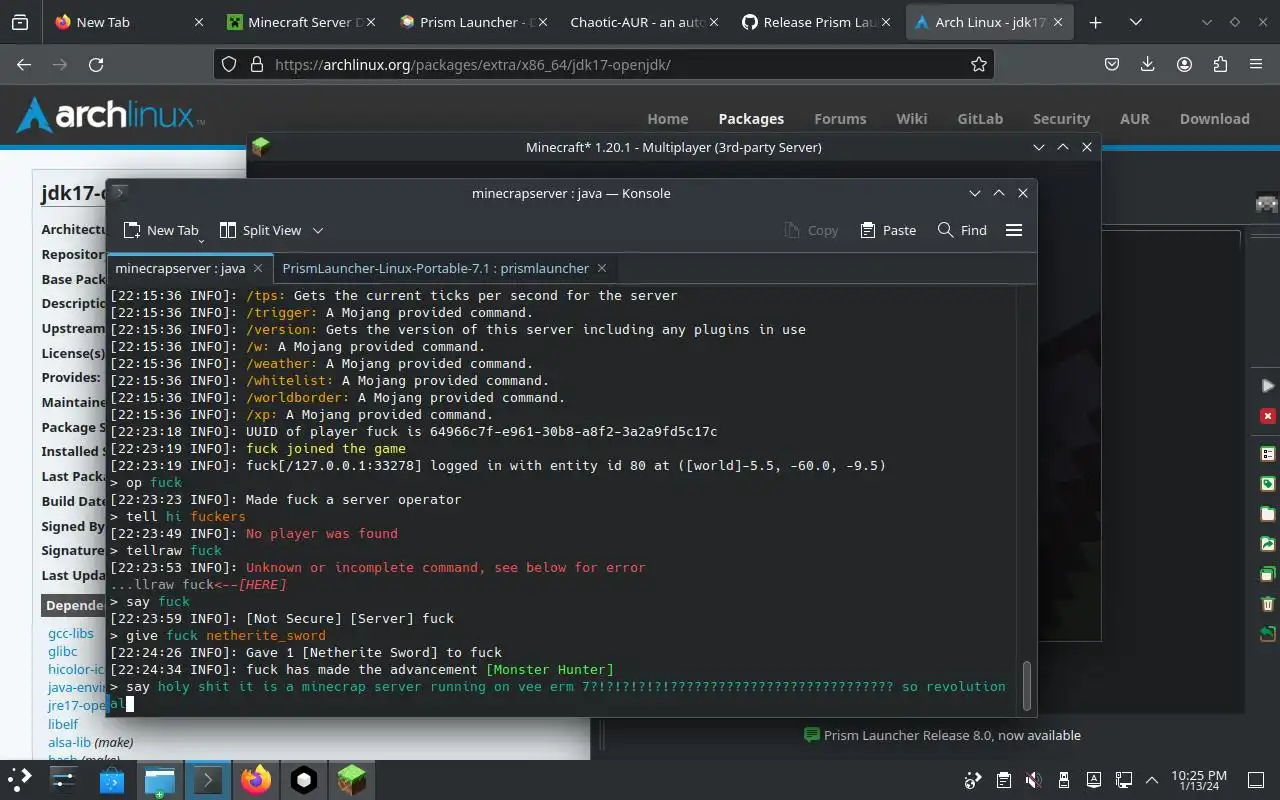This screenshot has width=1280, height=800.
Task: Open network connections tray icon
Action: pyautogui.click(x=1125, y=780)
